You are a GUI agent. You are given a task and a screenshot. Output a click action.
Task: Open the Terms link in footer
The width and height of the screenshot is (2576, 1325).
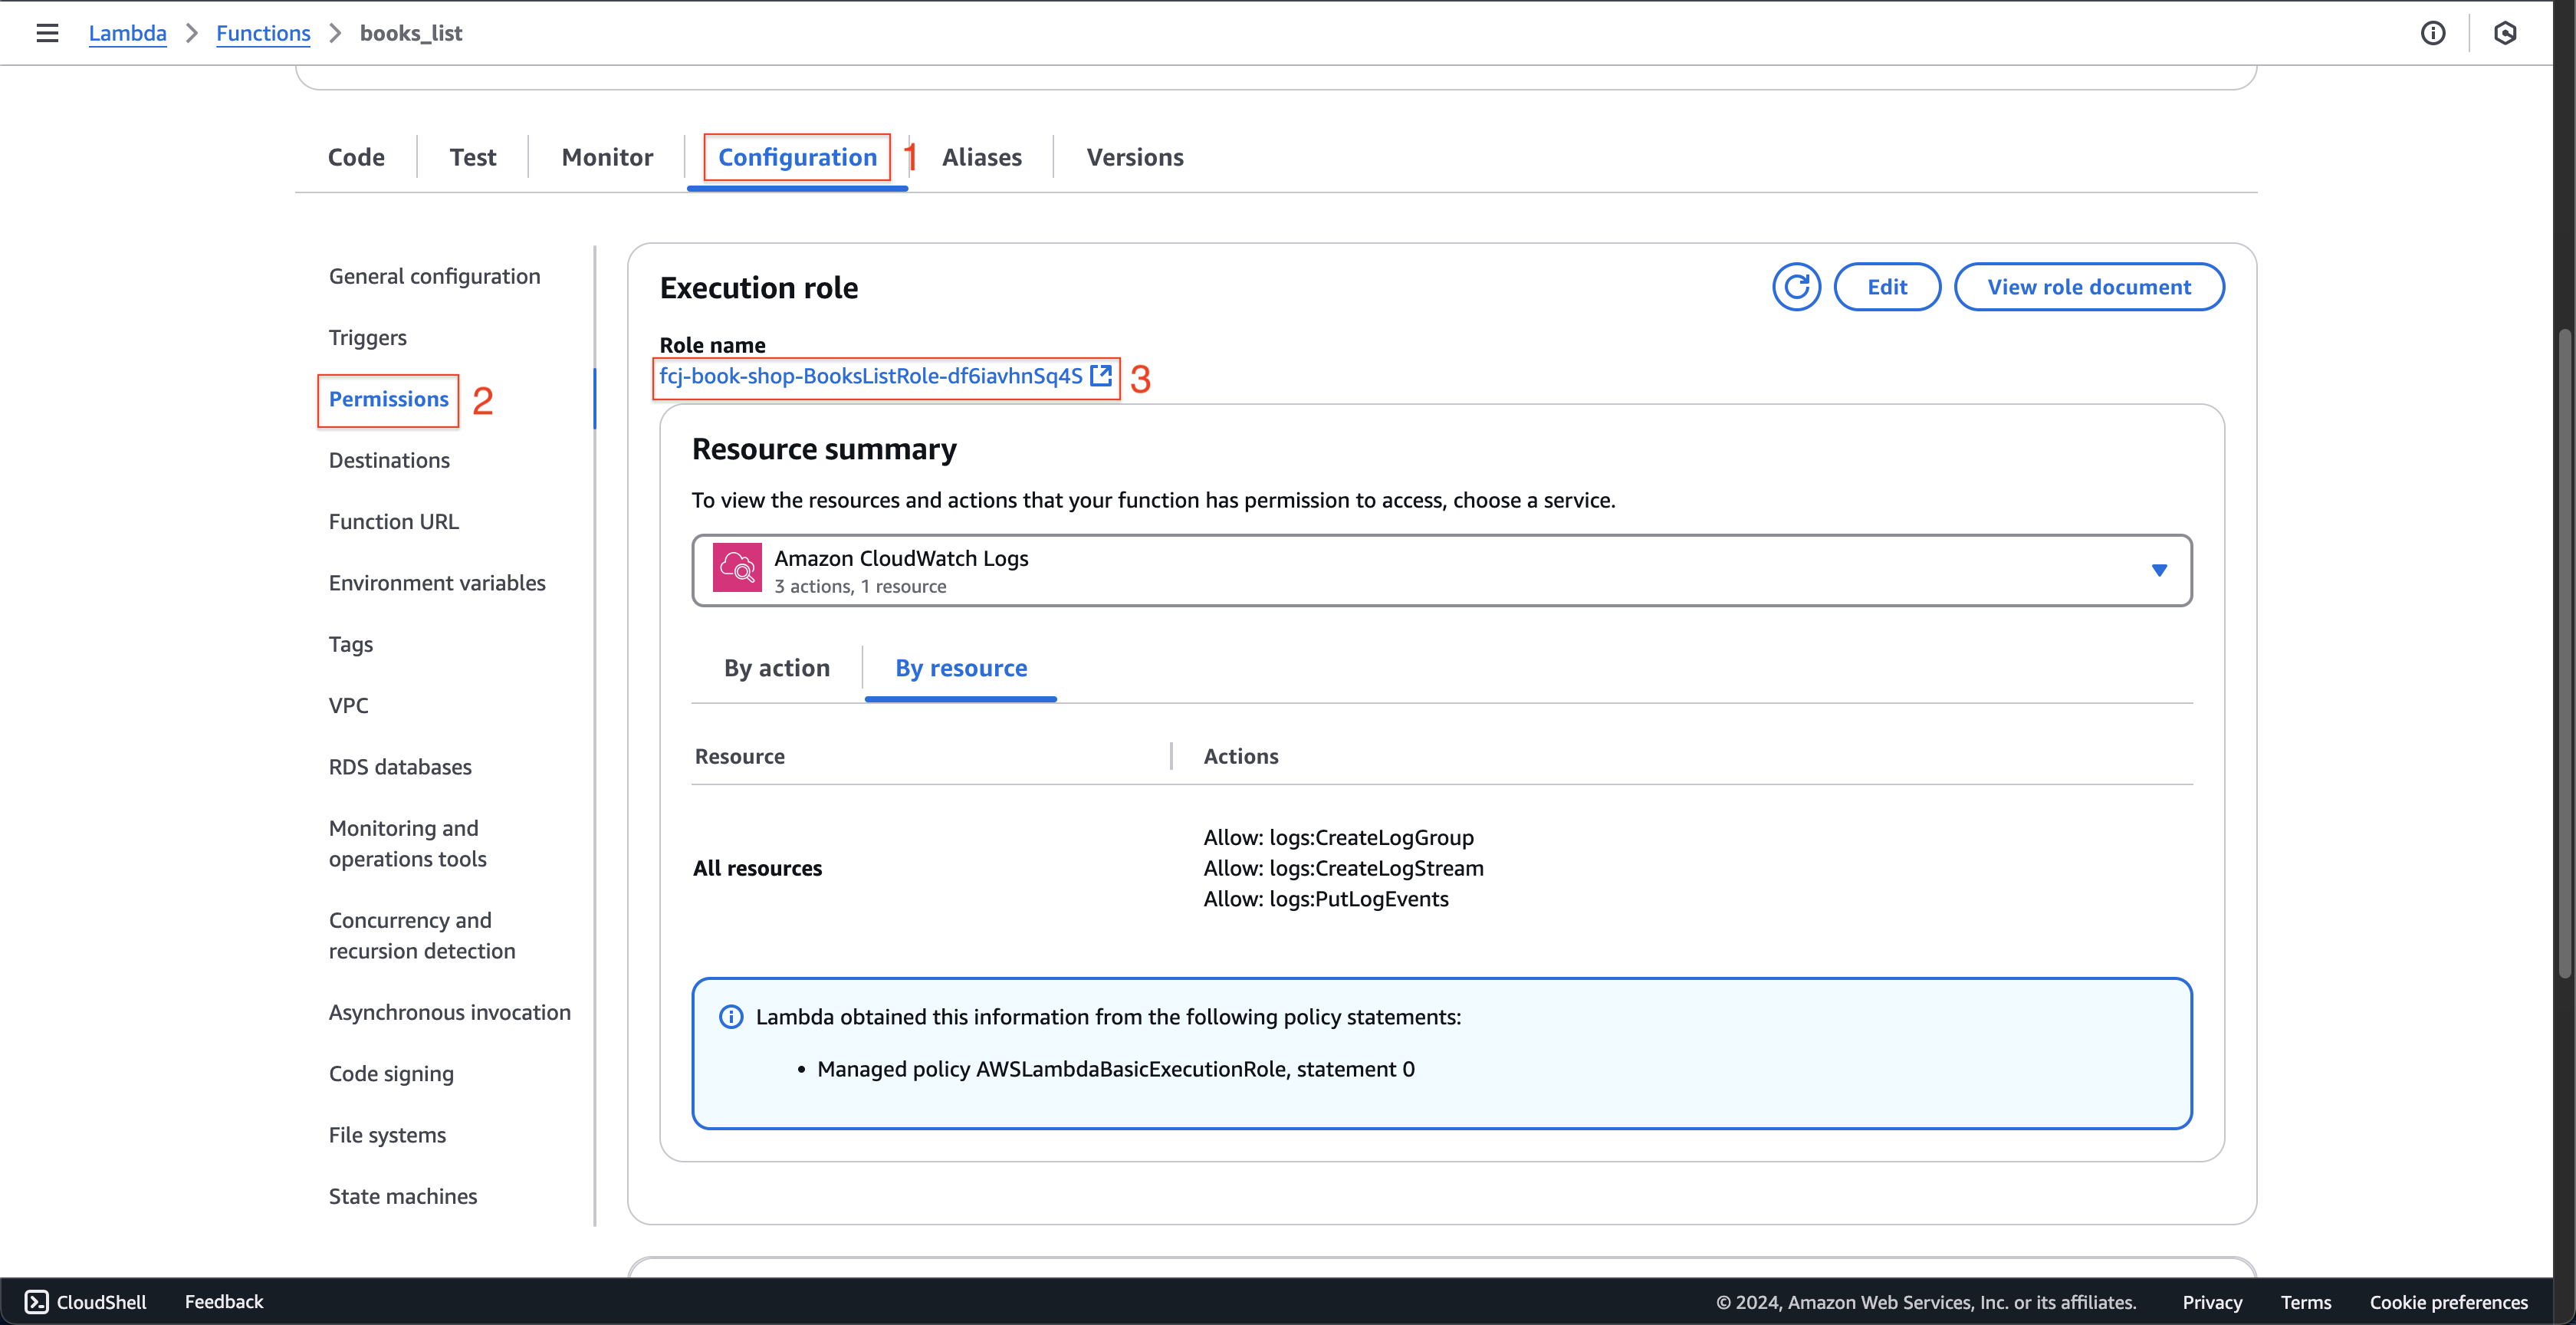point(2306,1302)
